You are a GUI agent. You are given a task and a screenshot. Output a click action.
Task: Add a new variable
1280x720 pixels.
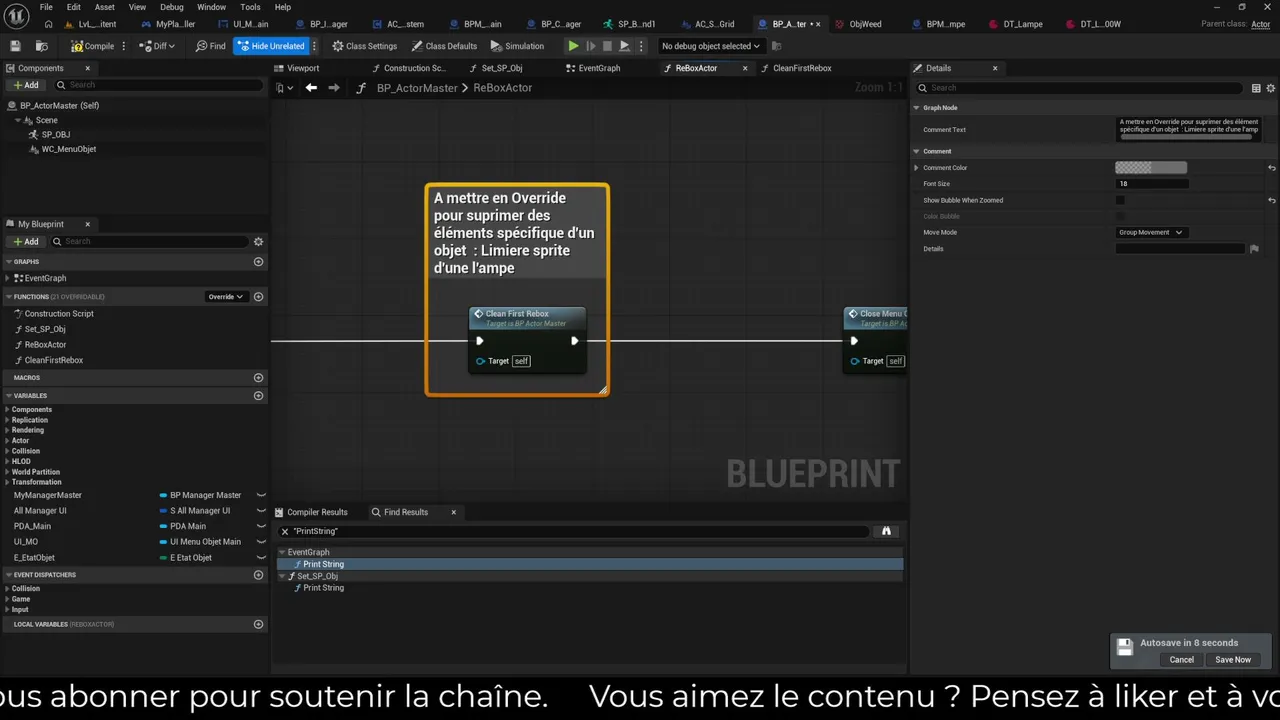[258, 396]
